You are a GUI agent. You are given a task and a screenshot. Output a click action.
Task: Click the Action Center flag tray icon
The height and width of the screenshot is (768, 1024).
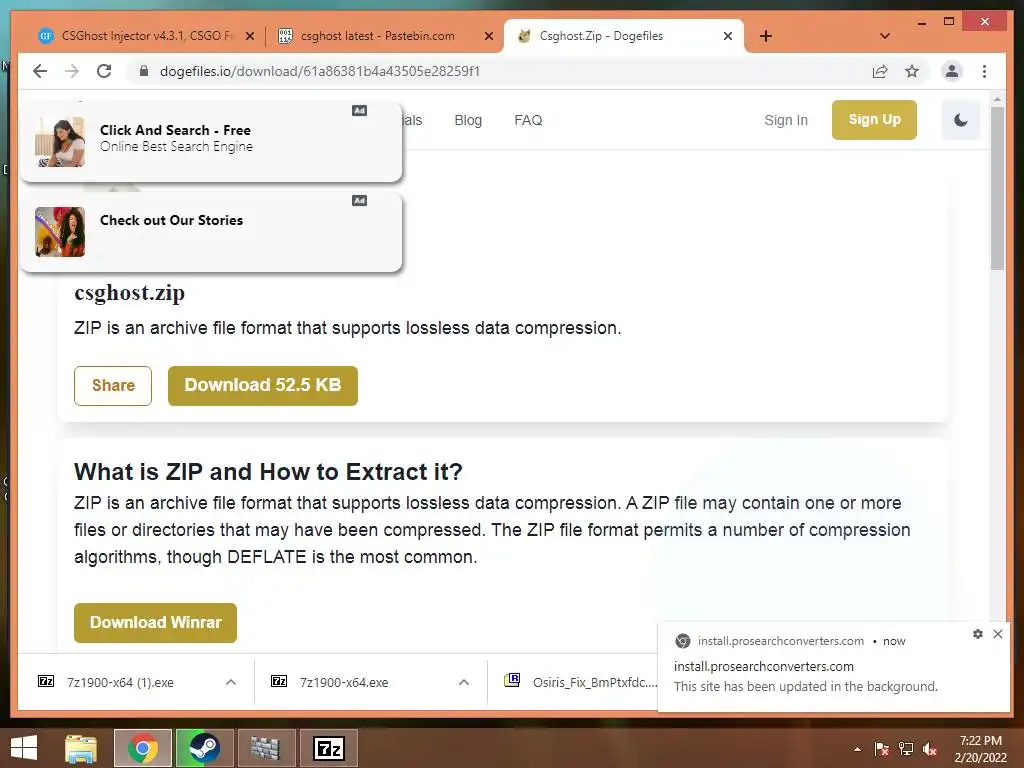pyautogui.click(x=881, y=749)
